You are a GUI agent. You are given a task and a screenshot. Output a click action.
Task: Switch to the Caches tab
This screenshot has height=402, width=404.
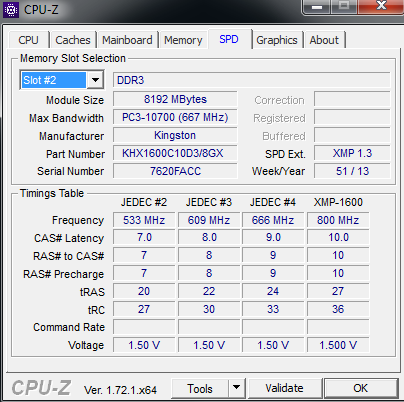click(73, 40)
